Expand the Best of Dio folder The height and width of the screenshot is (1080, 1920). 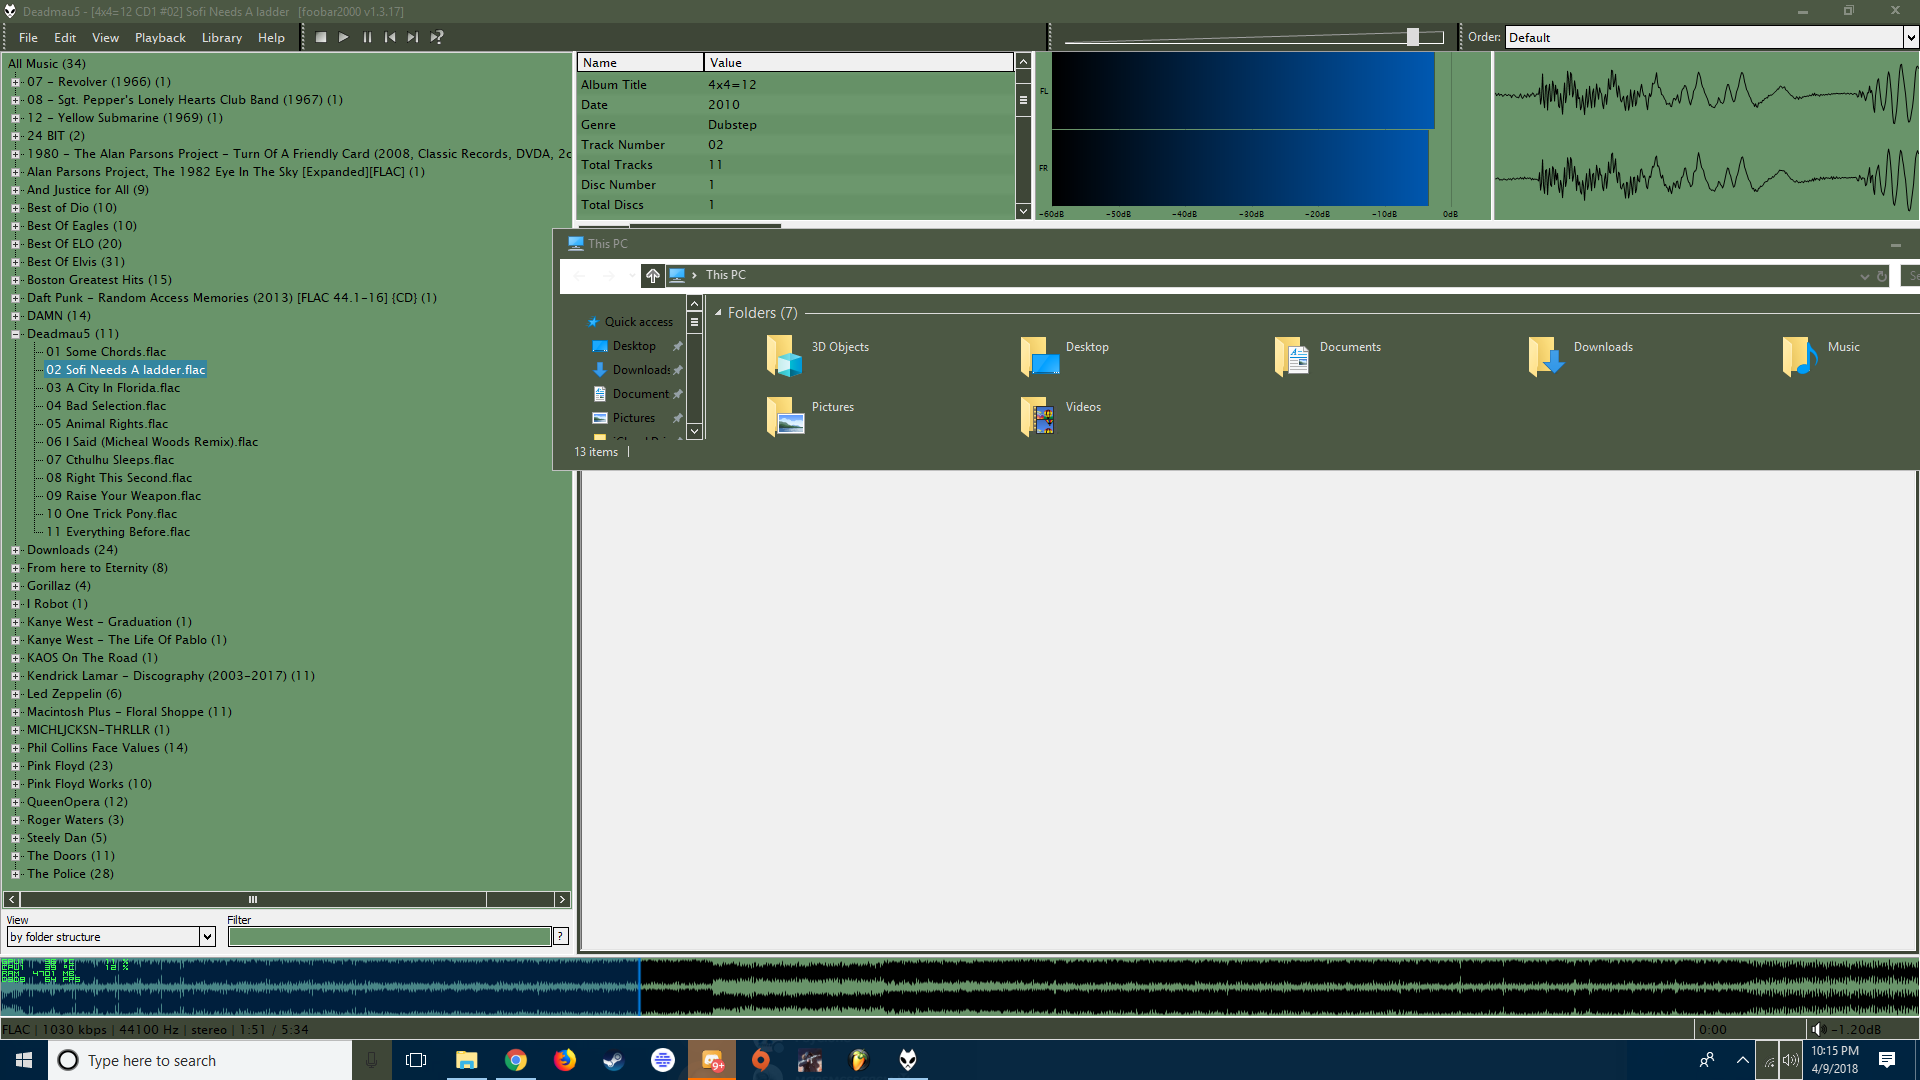pos(16,208)
